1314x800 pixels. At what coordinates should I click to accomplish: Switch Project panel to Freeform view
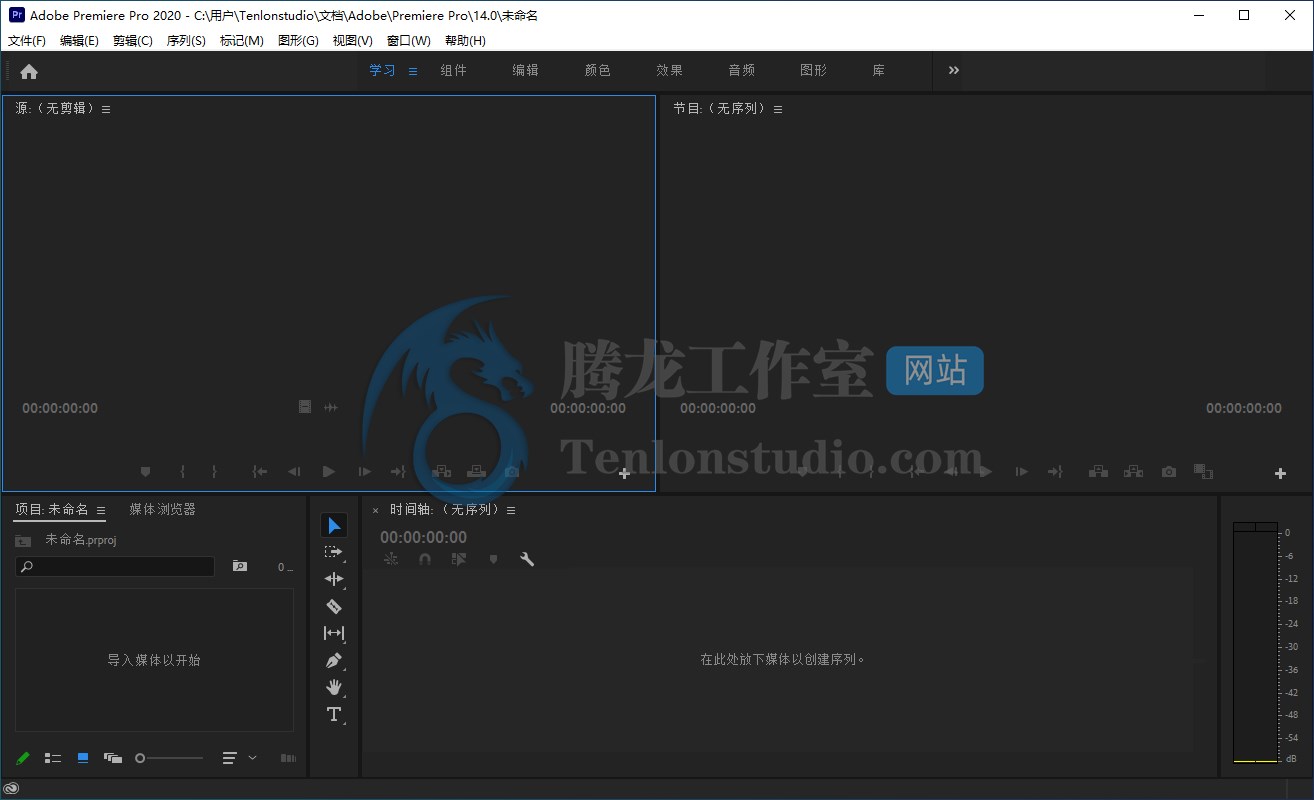coord(113,758)
